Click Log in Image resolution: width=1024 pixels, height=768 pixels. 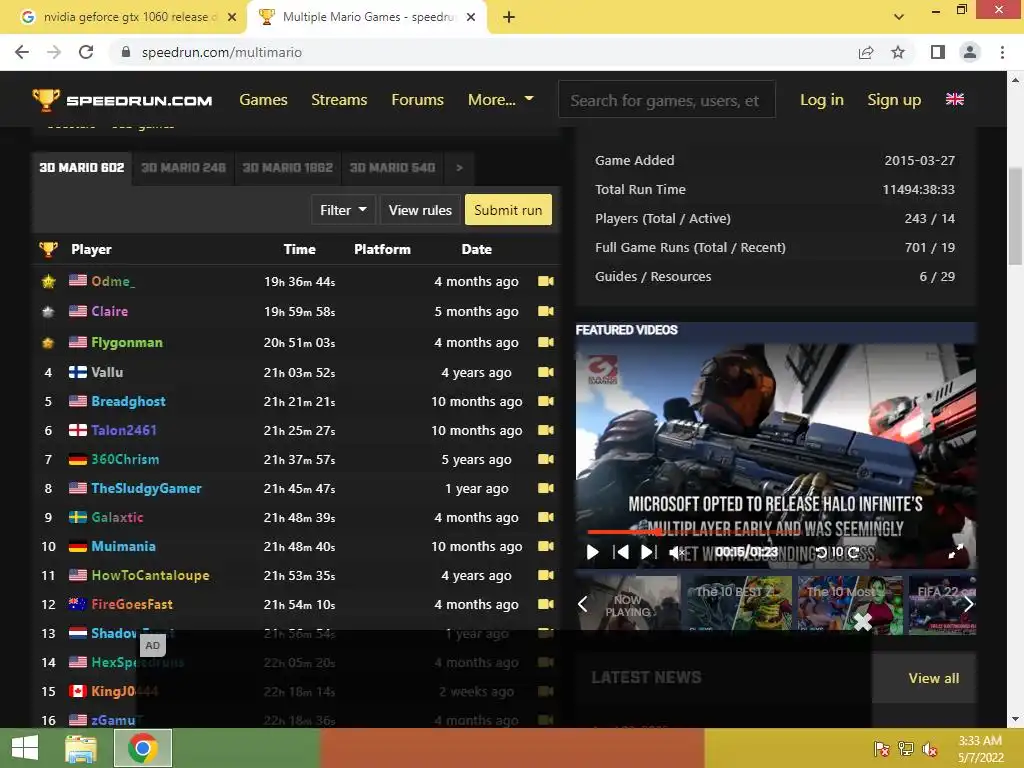[x=822, y=100]
